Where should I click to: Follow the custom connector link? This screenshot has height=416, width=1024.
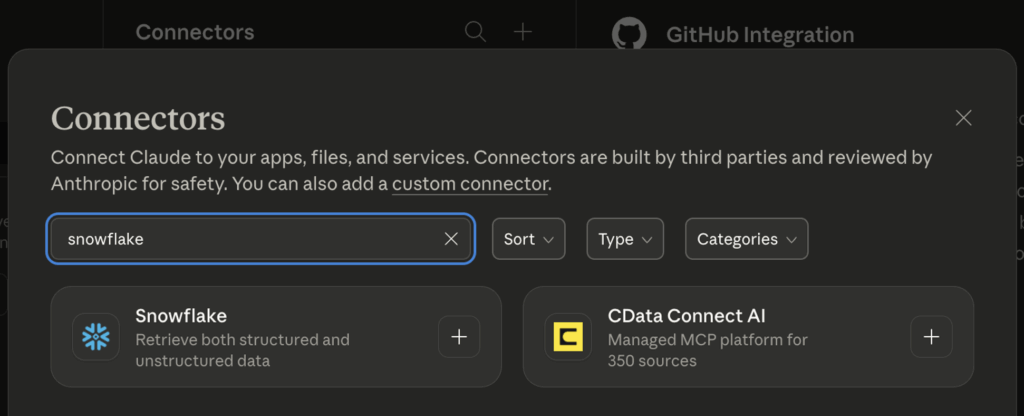(470, 184)
